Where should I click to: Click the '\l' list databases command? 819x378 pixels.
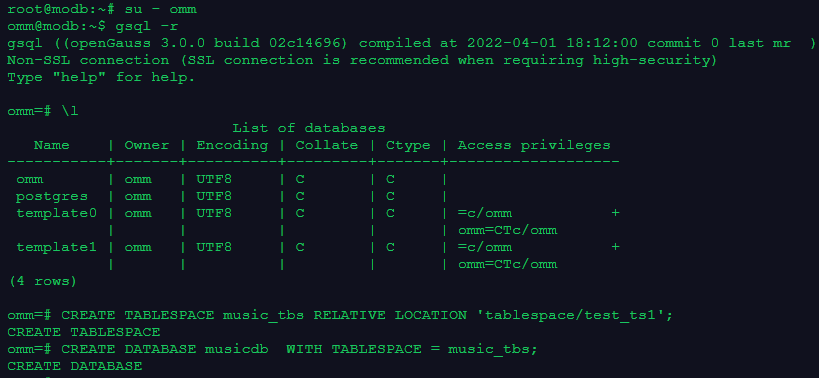[x=70, y=111]
